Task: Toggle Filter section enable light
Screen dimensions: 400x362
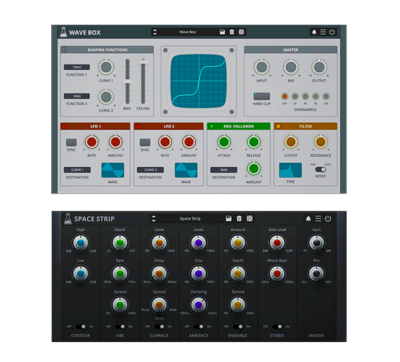Action: (278, 126)
